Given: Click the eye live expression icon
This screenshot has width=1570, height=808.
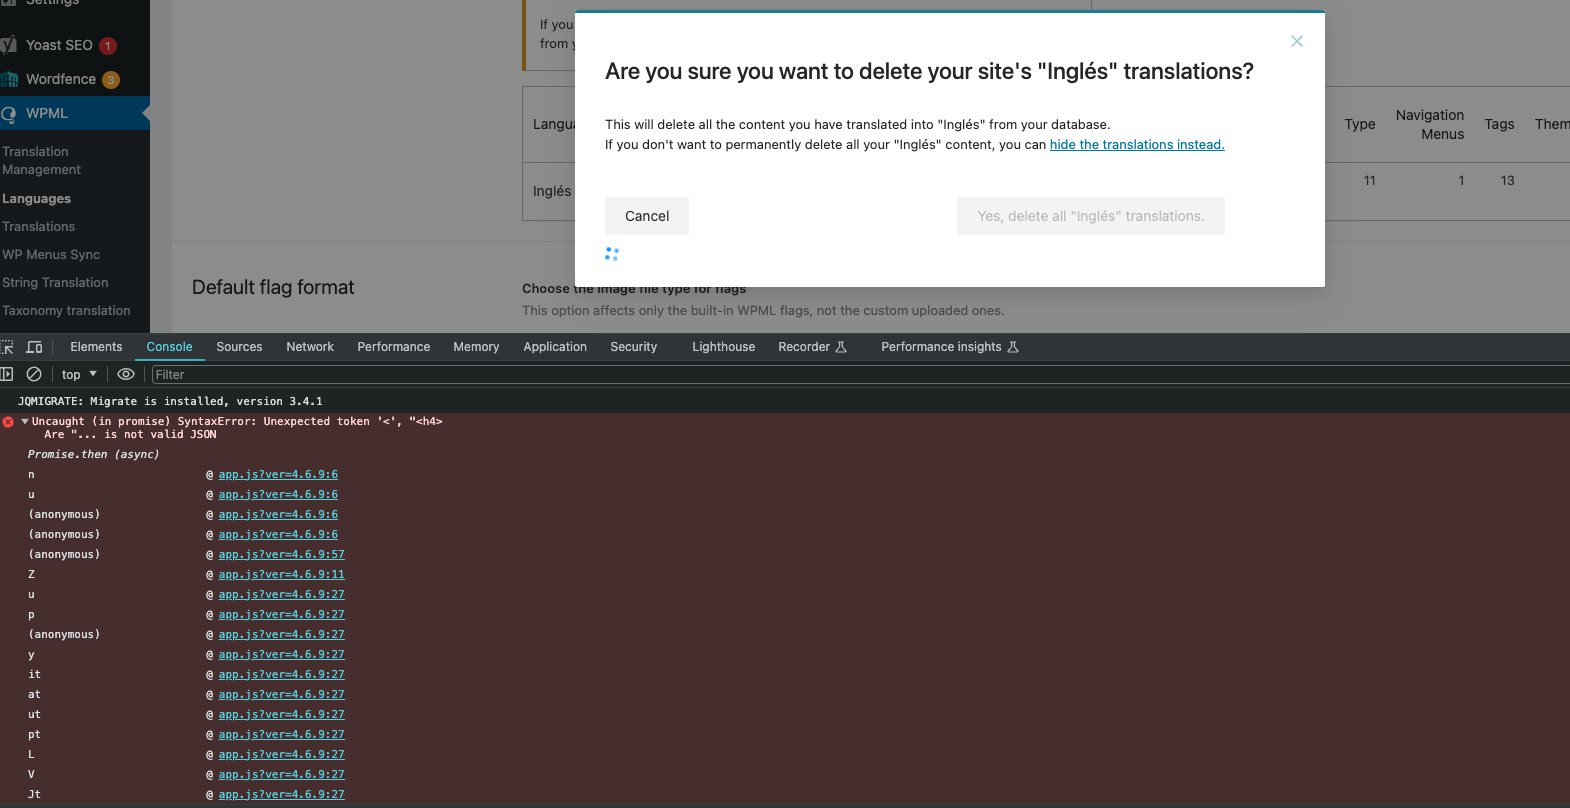Looking at the screenshot, I should tap(126, 374).
